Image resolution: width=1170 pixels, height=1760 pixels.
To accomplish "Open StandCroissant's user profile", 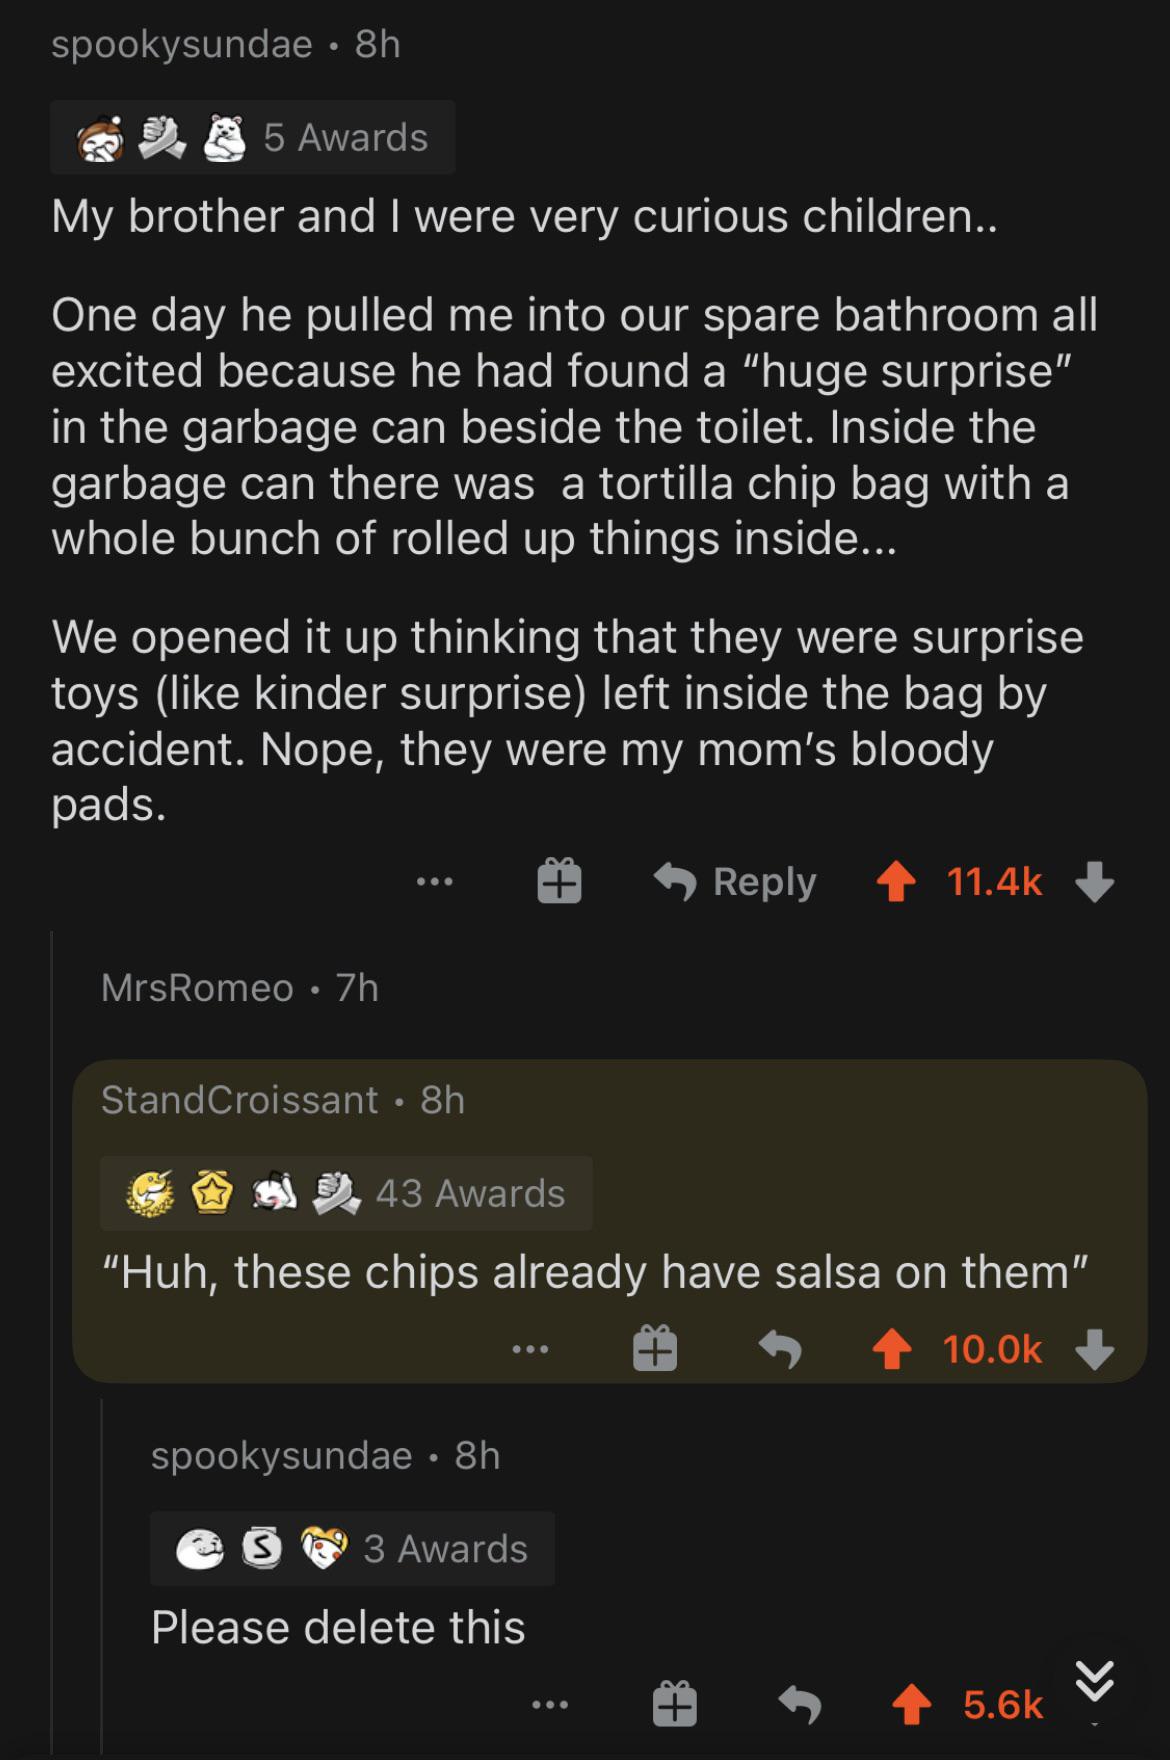I will [x=240, y=1100].
